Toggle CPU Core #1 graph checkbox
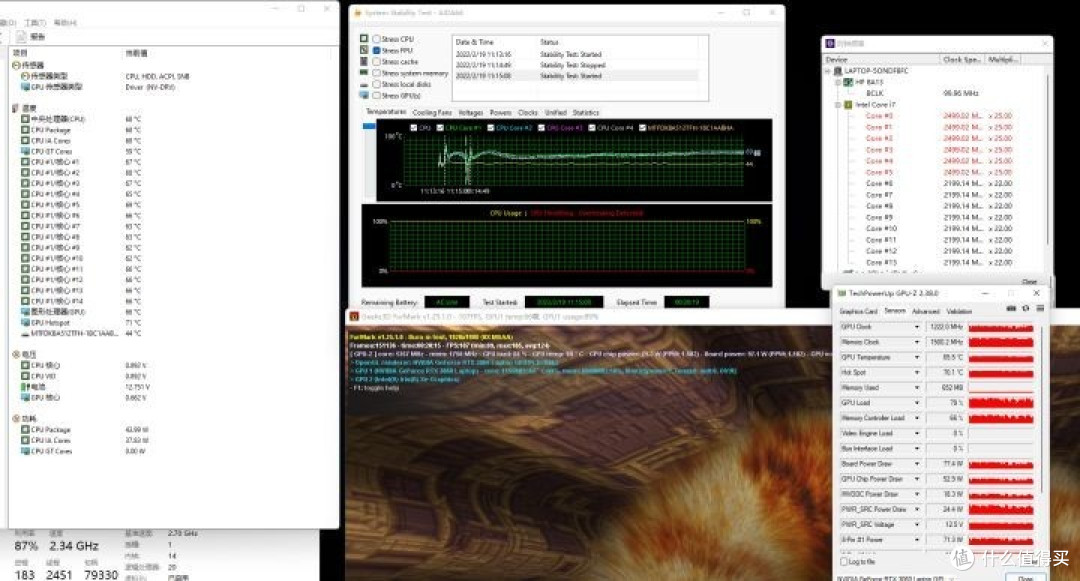This screenshot has height=581, width=1080. pyautogui.click(x=440, y=128)
